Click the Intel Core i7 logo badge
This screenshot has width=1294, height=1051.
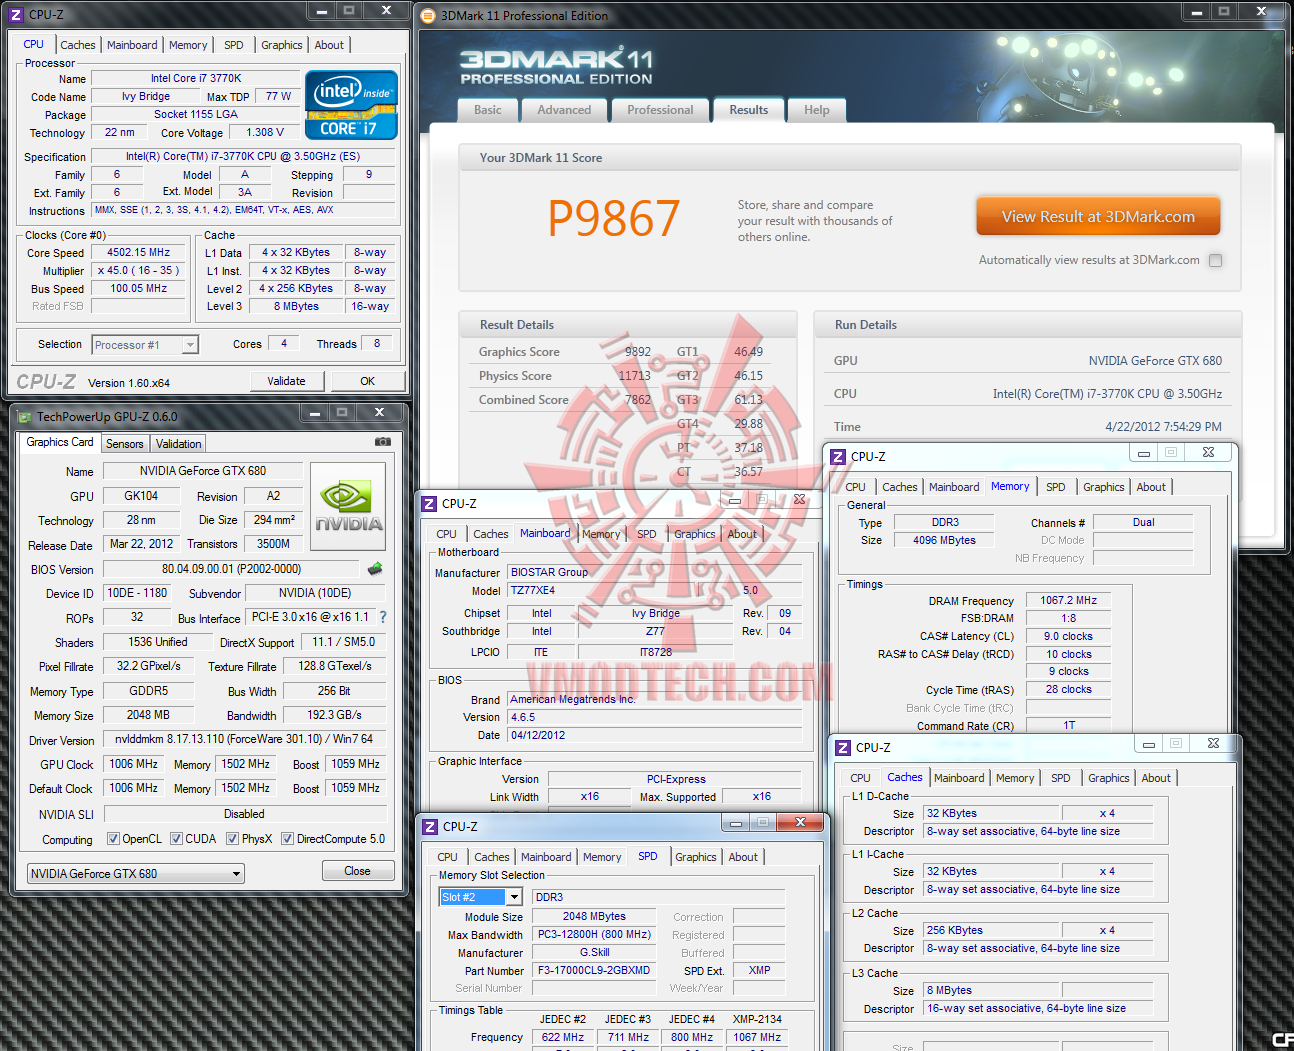click(351, 105)
